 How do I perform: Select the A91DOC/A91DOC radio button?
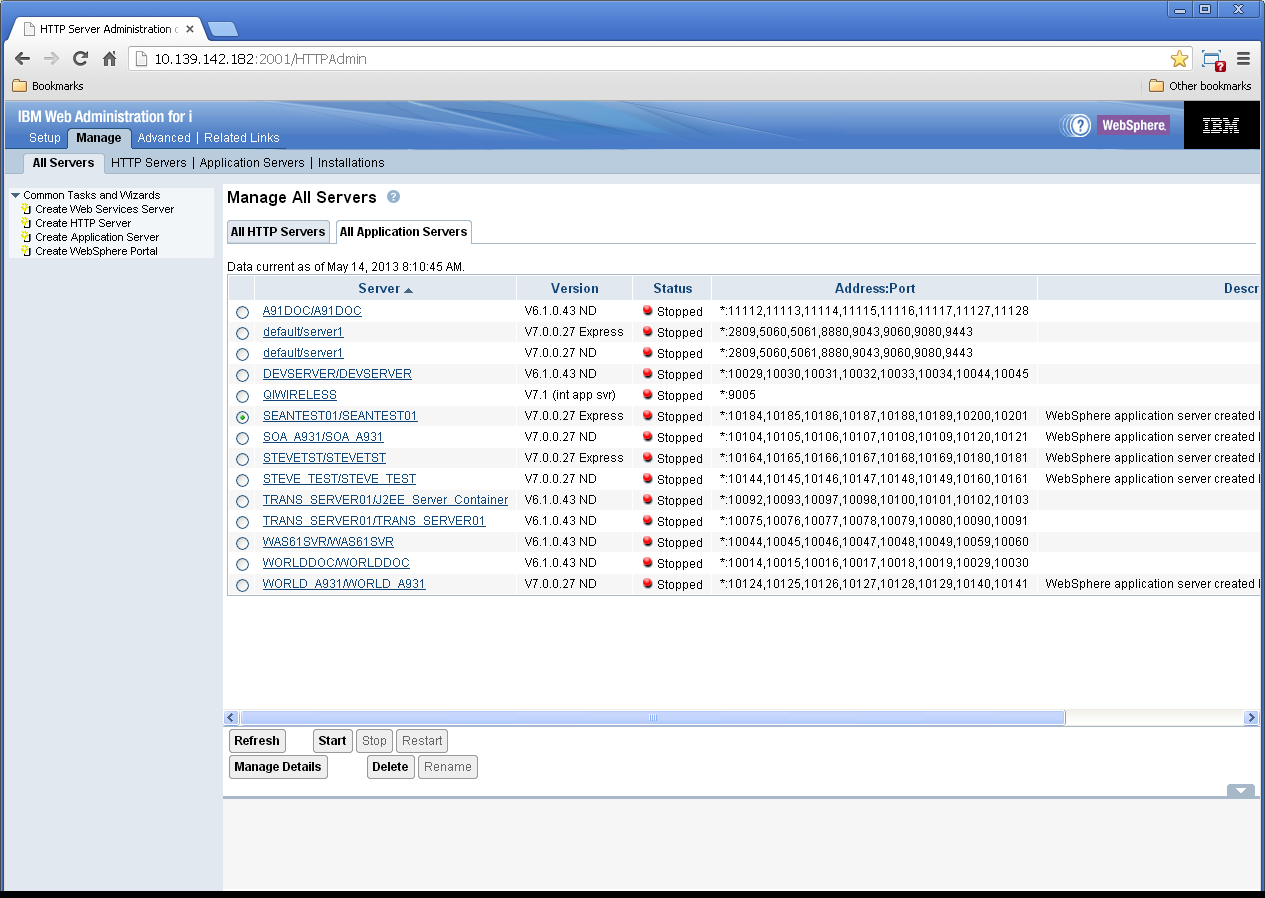242,312
